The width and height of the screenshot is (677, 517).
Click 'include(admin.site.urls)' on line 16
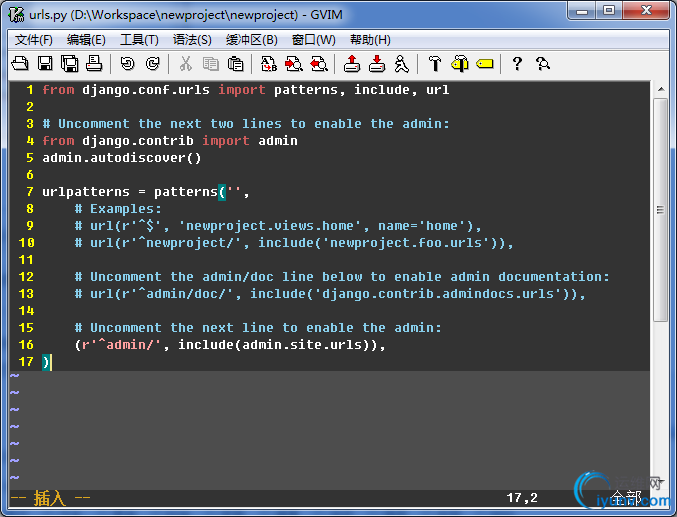[x=274, y=345]
